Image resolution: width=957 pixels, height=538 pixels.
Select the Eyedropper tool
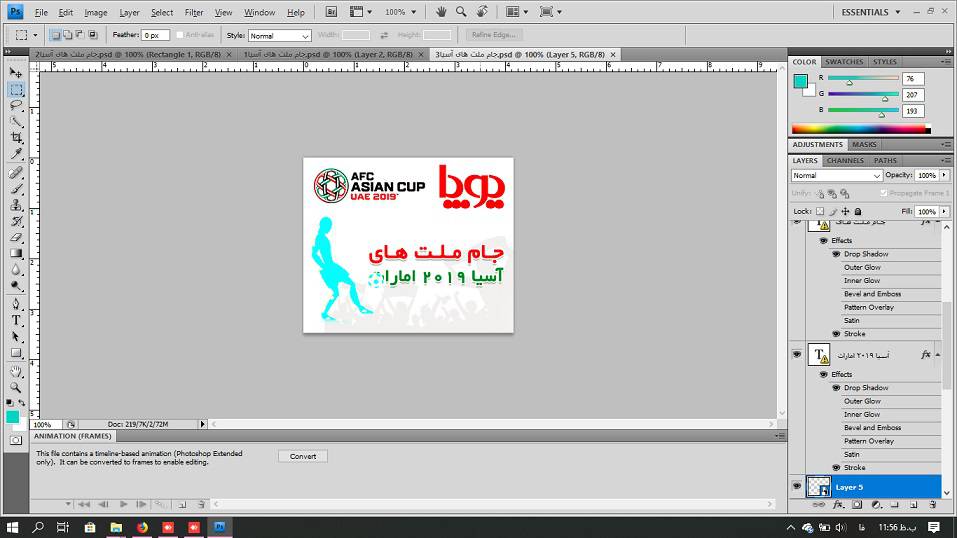(x=16, y=154)
